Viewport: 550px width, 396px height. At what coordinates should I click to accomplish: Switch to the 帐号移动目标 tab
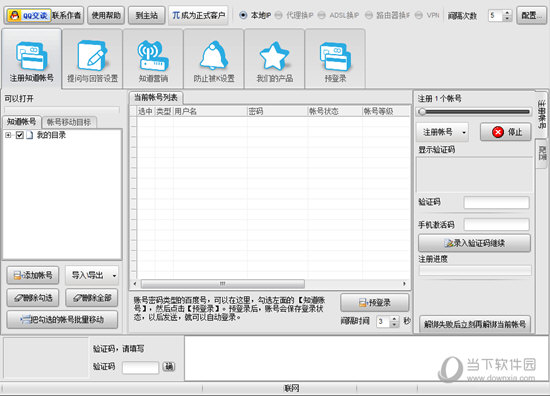[x=69, y=122]
